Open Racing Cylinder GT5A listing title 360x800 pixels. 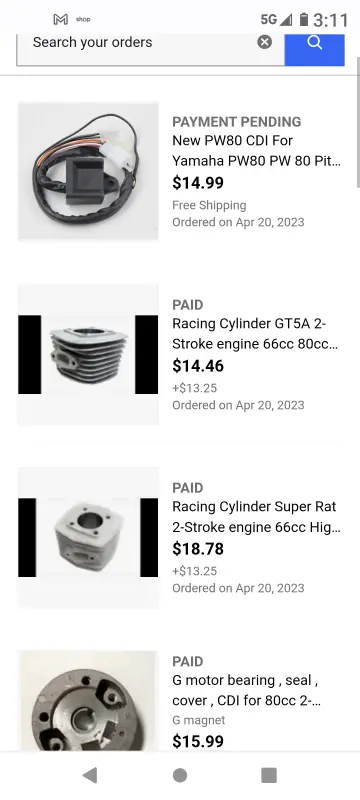pos(255,334)
